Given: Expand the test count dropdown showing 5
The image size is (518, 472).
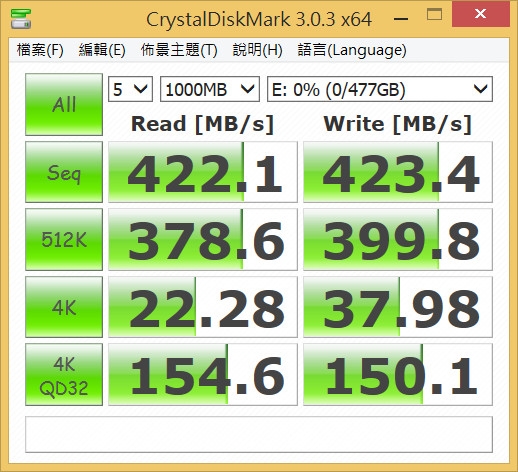Looking at the screenshot, I should [x=130, y=89].
